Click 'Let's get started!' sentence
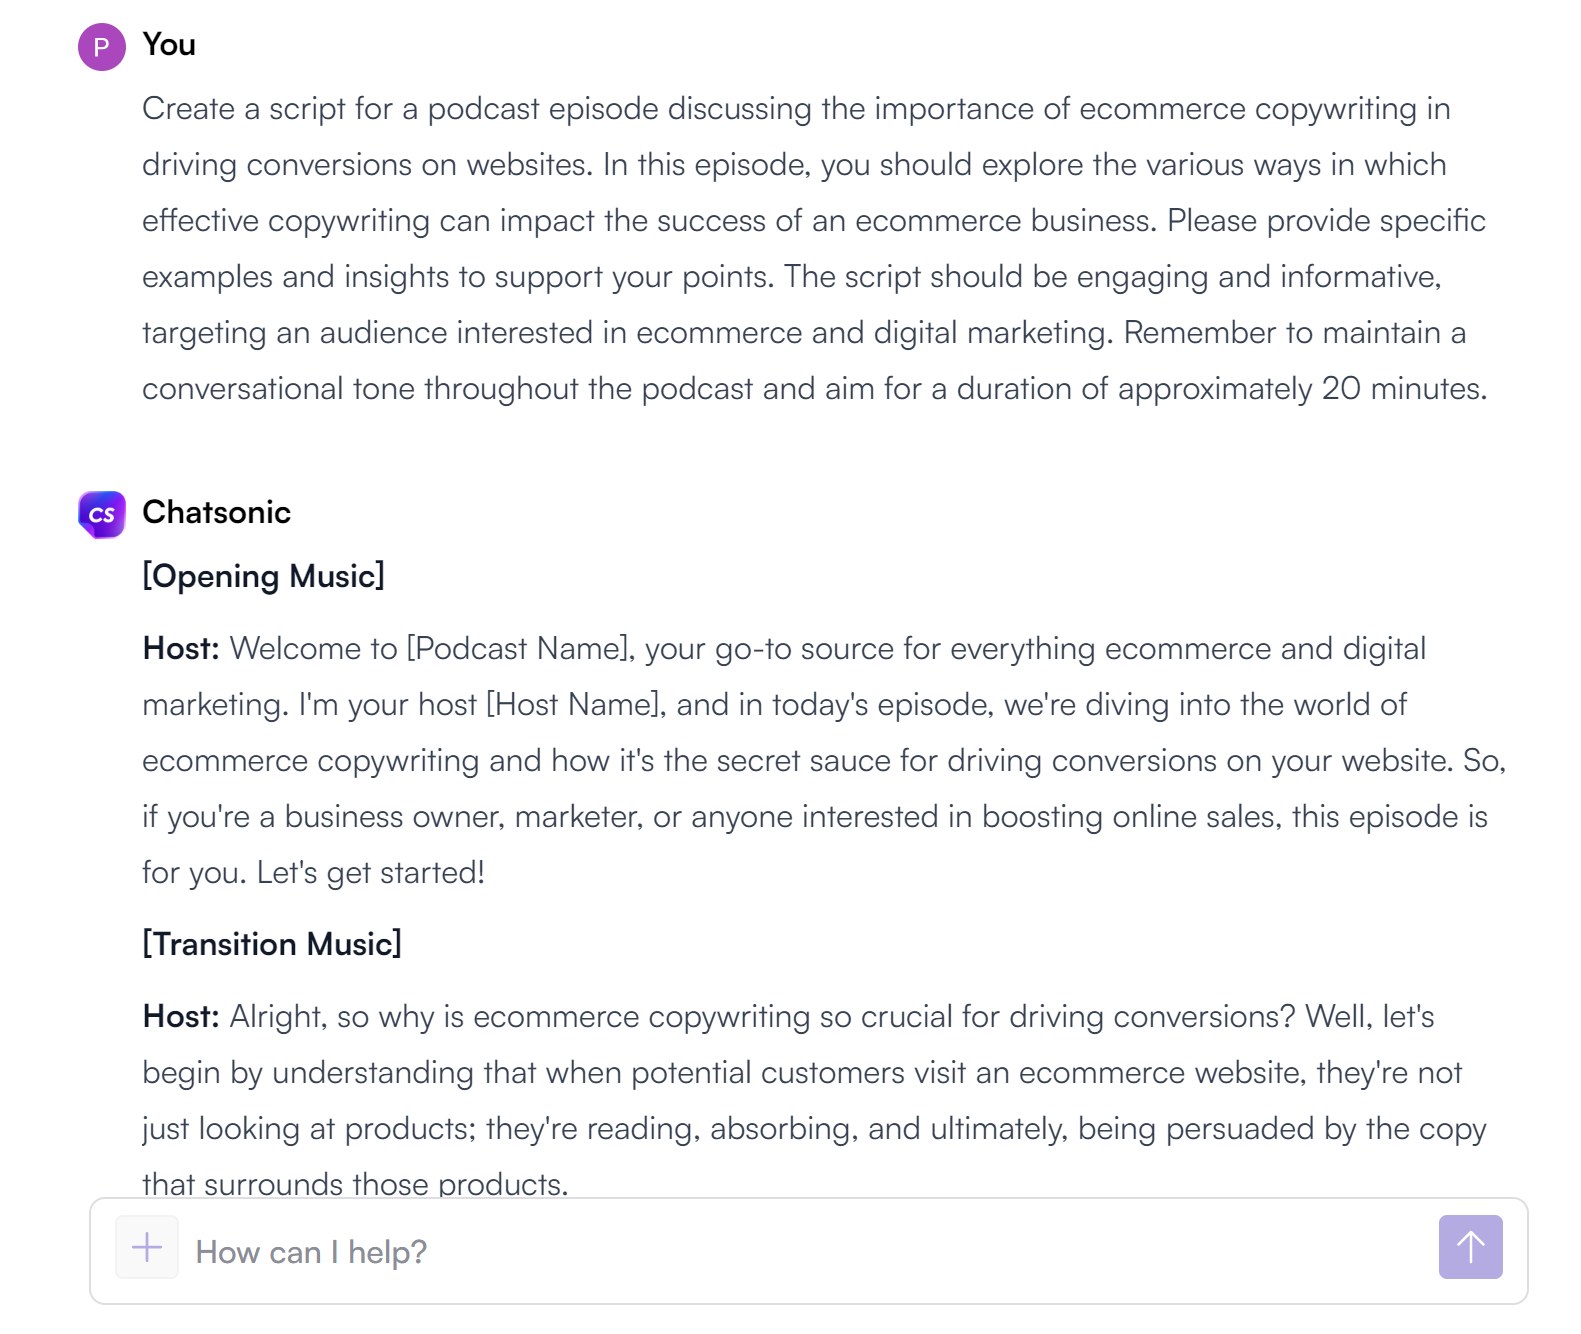Screen dimensions: 1581x1334 coord(370,873)
